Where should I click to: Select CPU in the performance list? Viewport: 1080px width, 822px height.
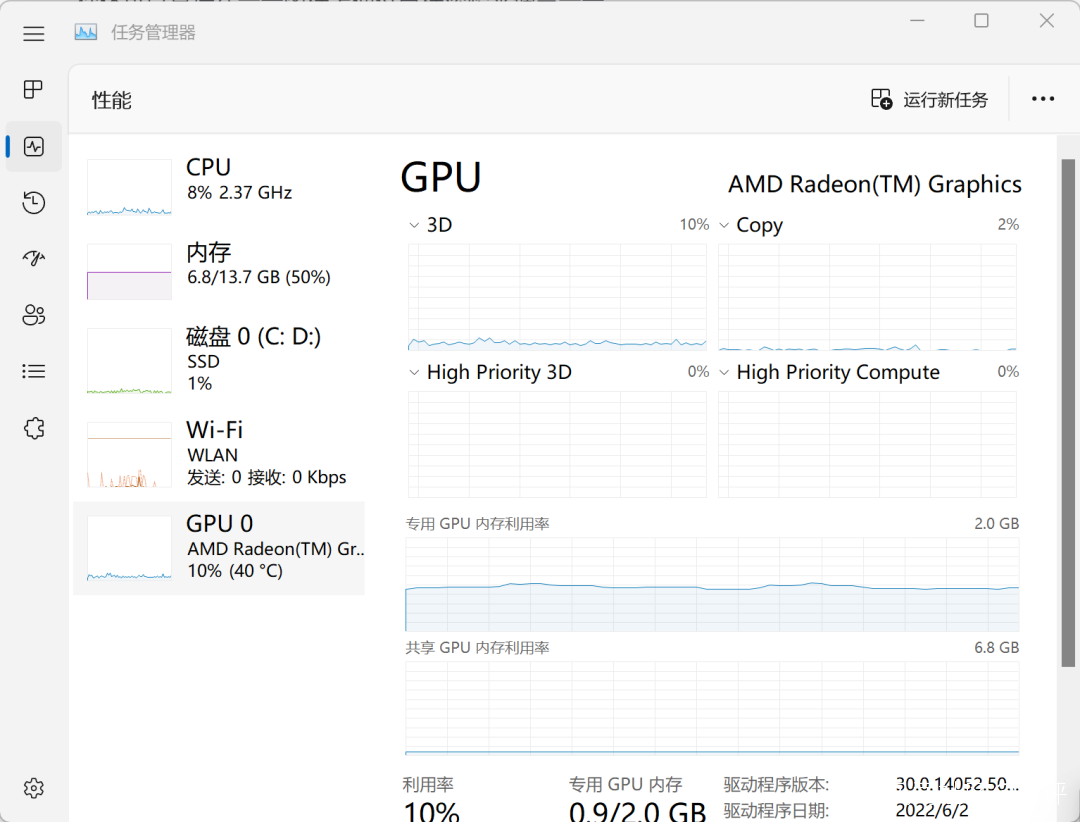pos(219,186)
